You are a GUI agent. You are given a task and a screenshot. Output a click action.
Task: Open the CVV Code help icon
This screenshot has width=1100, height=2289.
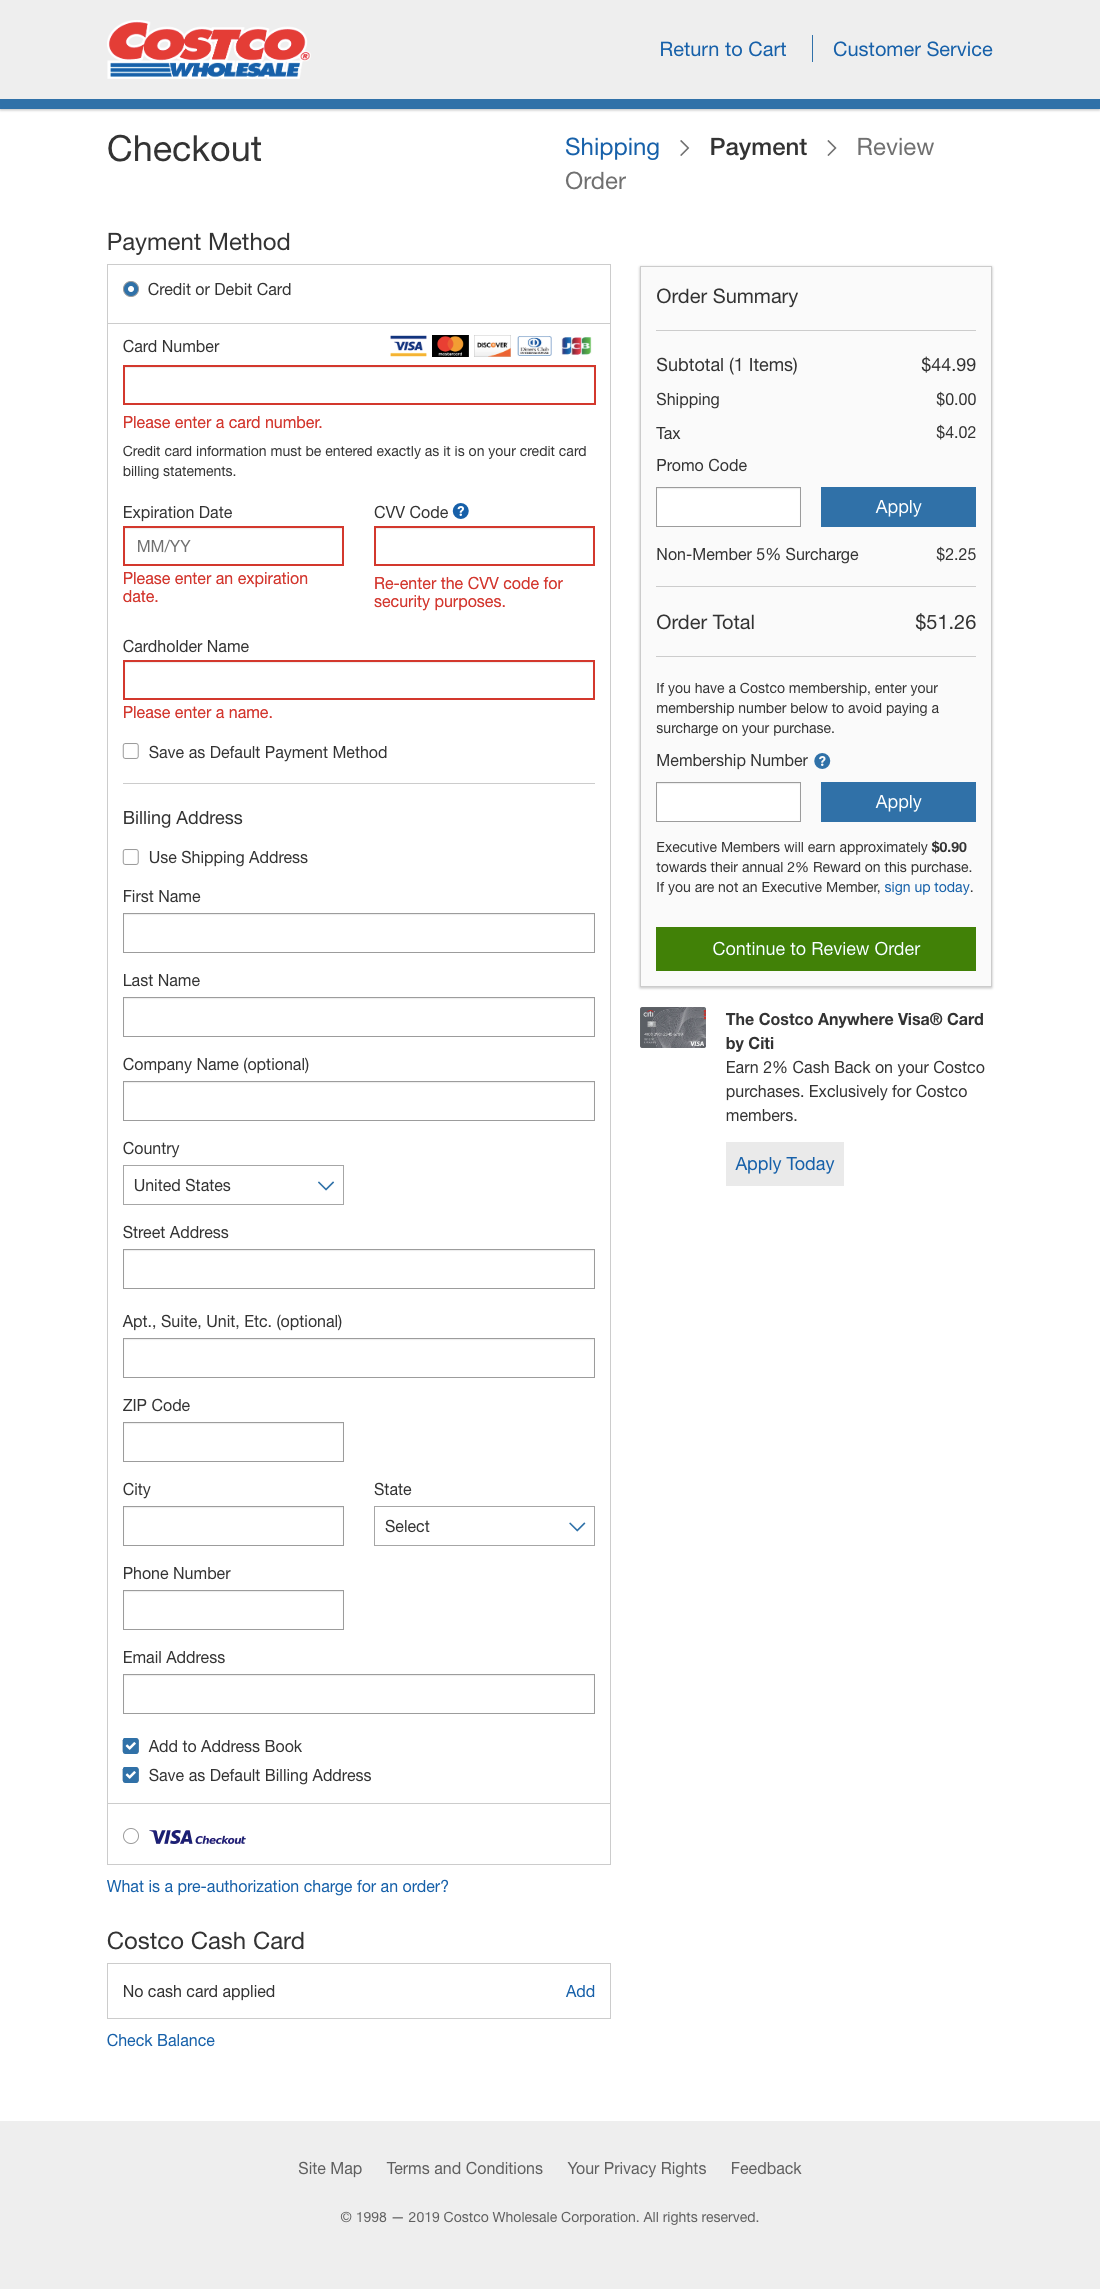click(460, 511)
